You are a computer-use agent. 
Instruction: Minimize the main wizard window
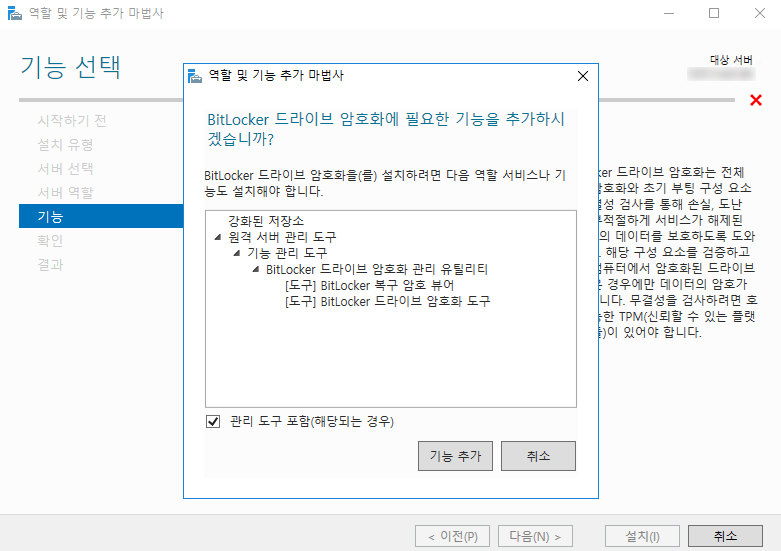(669, 13)
